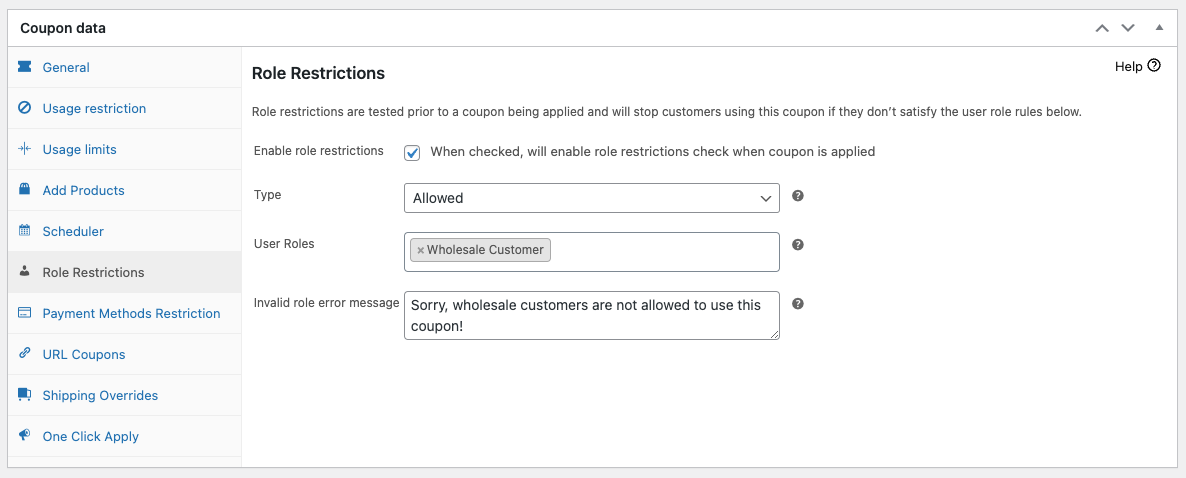
Task: Select the Role Restrictions tab
Action: click(x=125, y=272)
